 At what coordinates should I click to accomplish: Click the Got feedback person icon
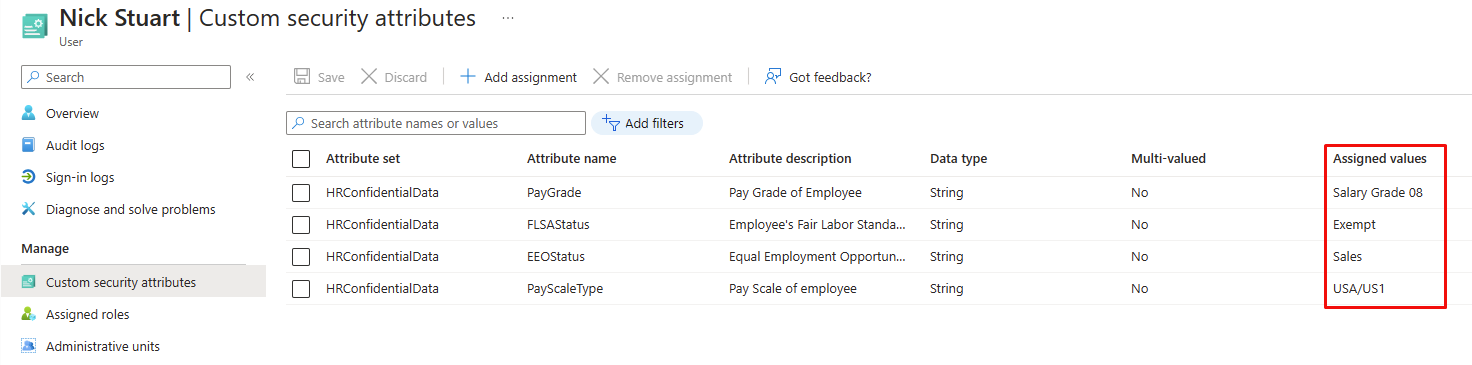coord(772,77)
